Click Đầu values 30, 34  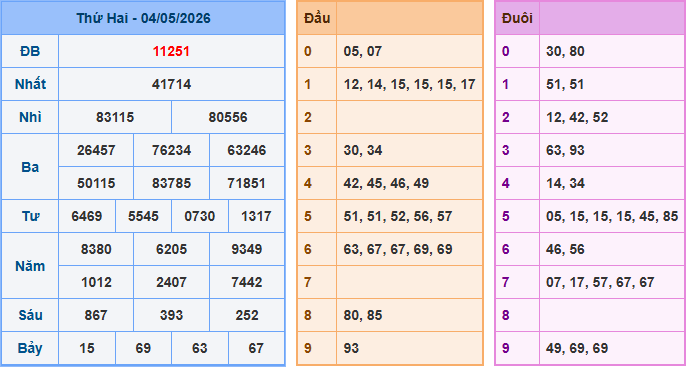coord(363,150)
